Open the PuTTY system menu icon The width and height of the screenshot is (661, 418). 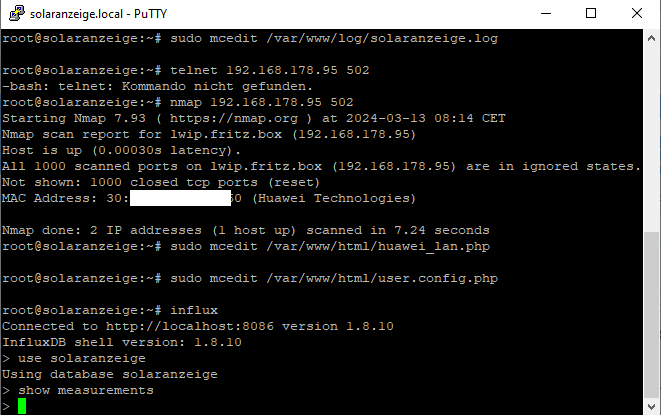point(12,13)
